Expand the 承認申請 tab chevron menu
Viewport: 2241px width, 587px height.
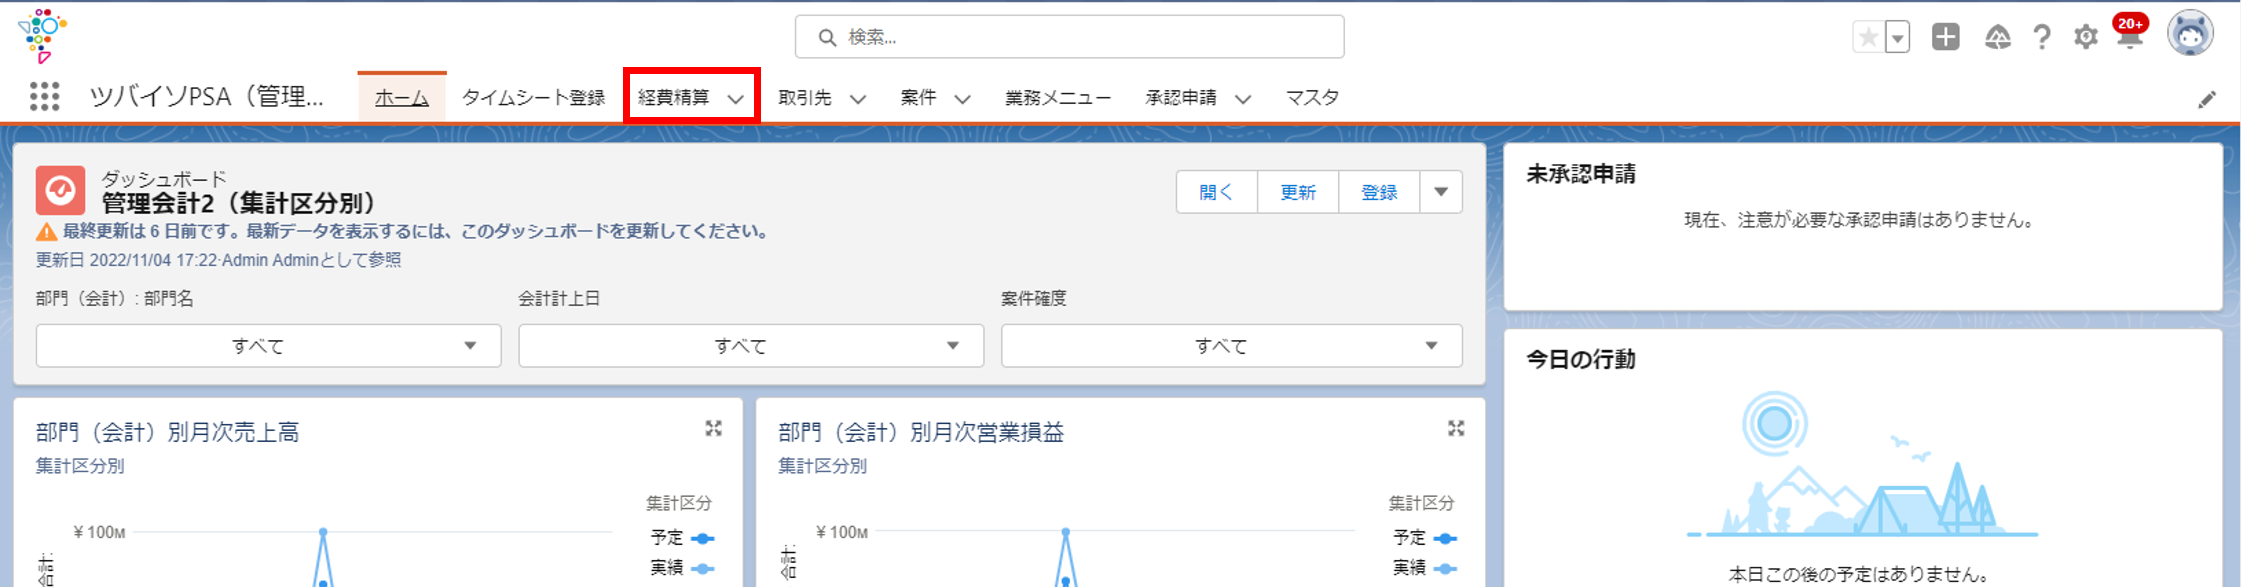pyautogui.click(x=1243, y=99)
